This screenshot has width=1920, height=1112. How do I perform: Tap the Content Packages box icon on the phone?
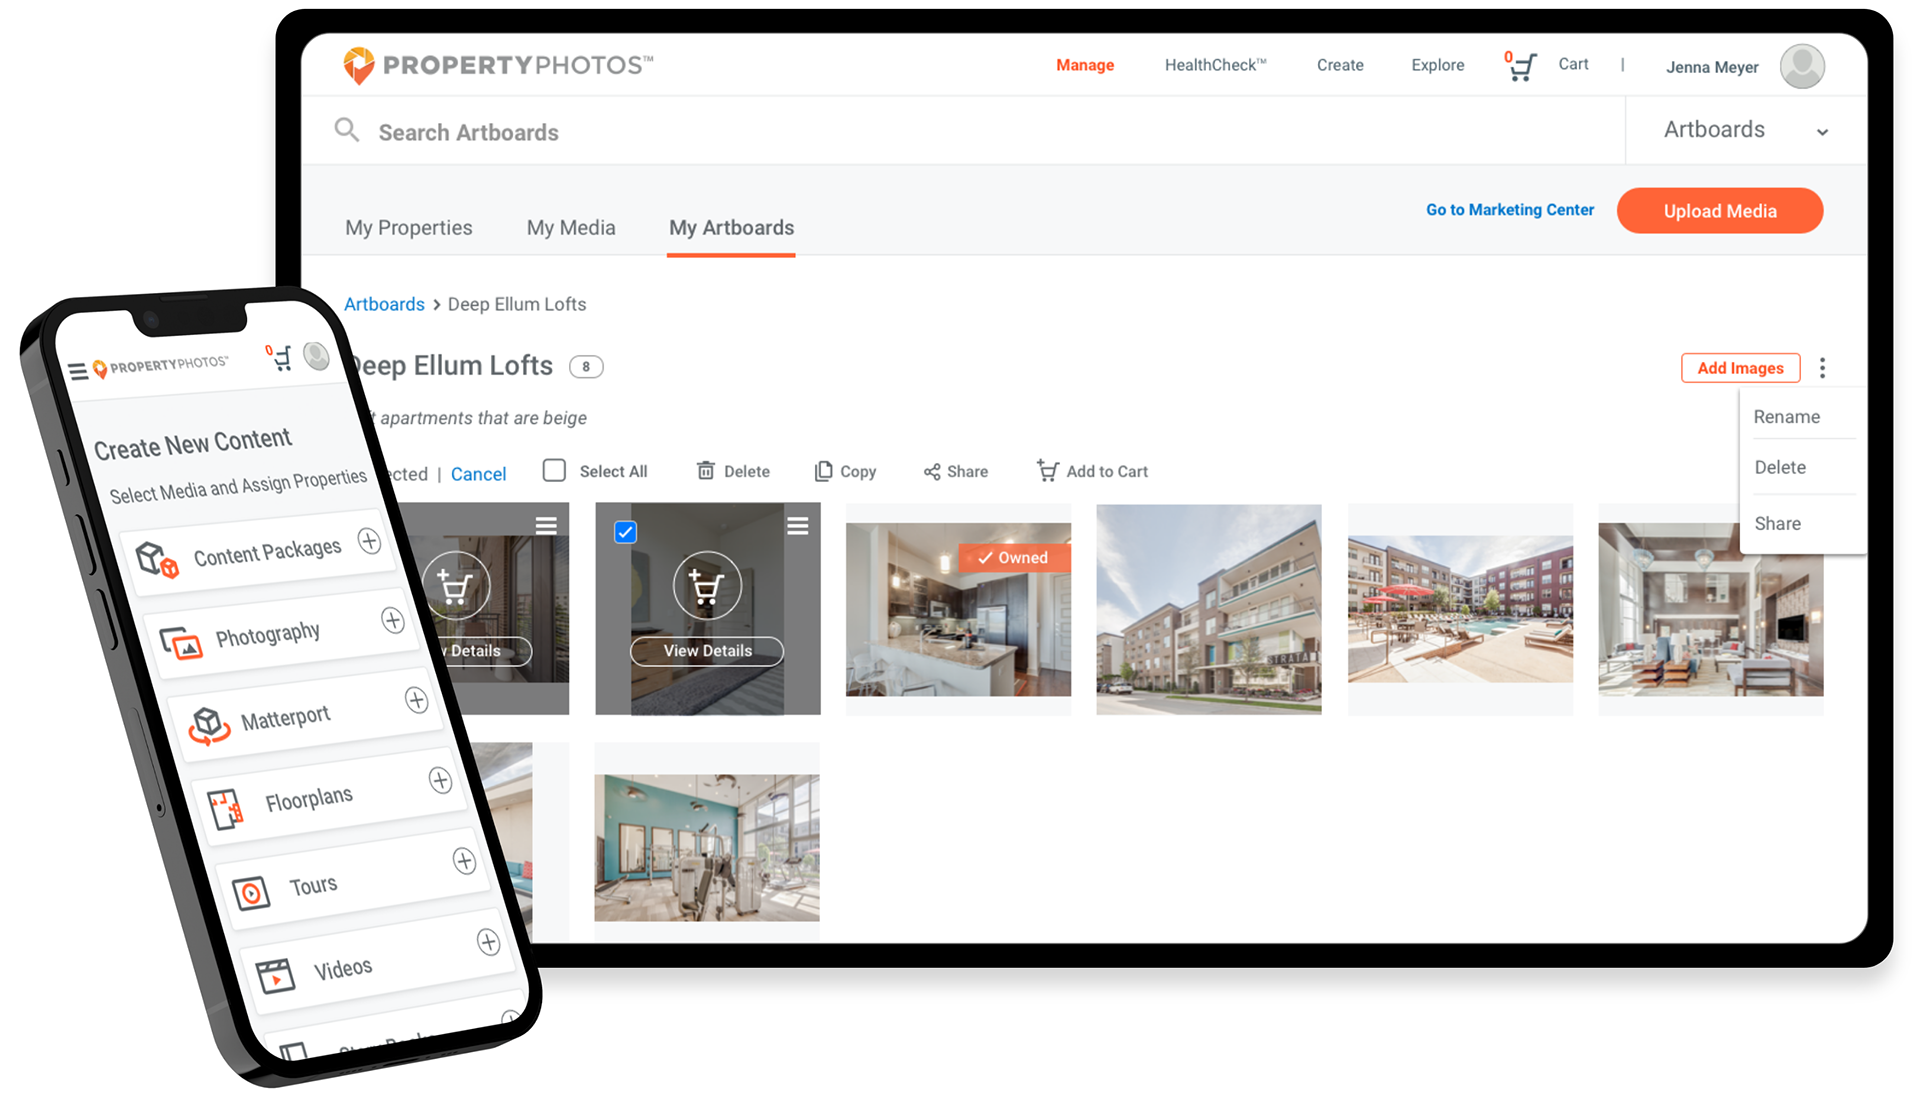tap(157, 560)
